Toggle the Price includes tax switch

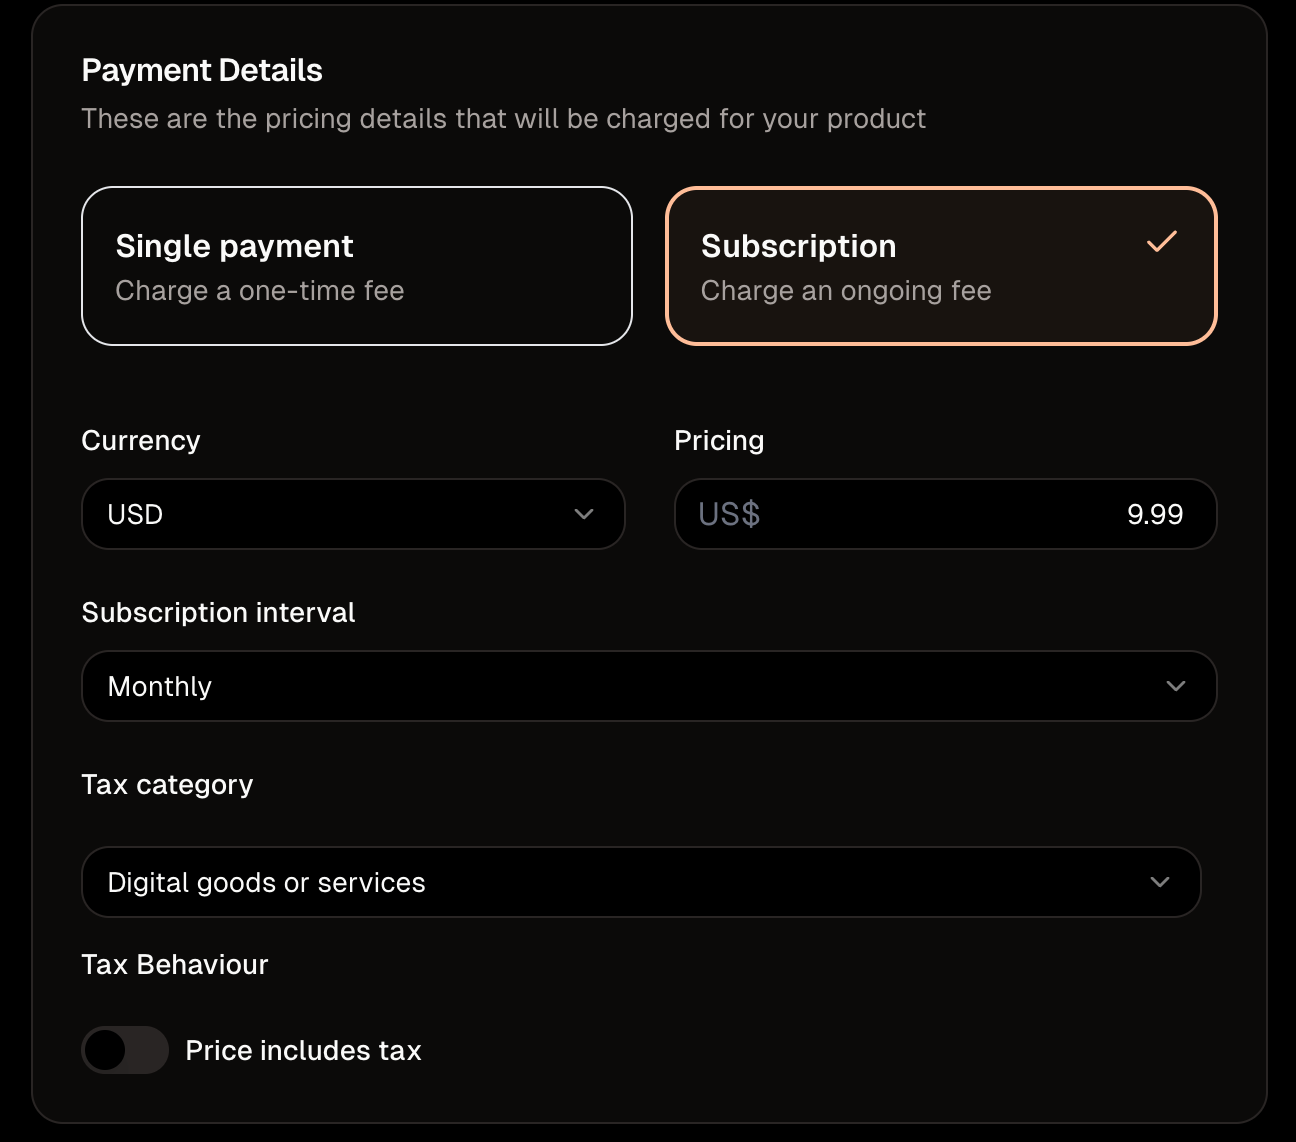pyautogui.click(x=125, y=1050)
